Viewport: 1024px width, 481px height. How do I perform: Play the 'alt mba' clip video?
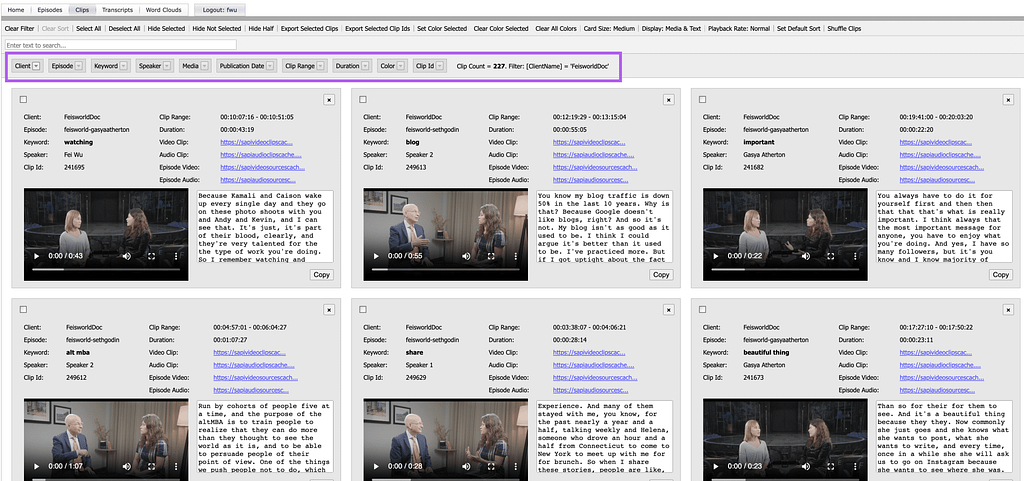(36, 466)
